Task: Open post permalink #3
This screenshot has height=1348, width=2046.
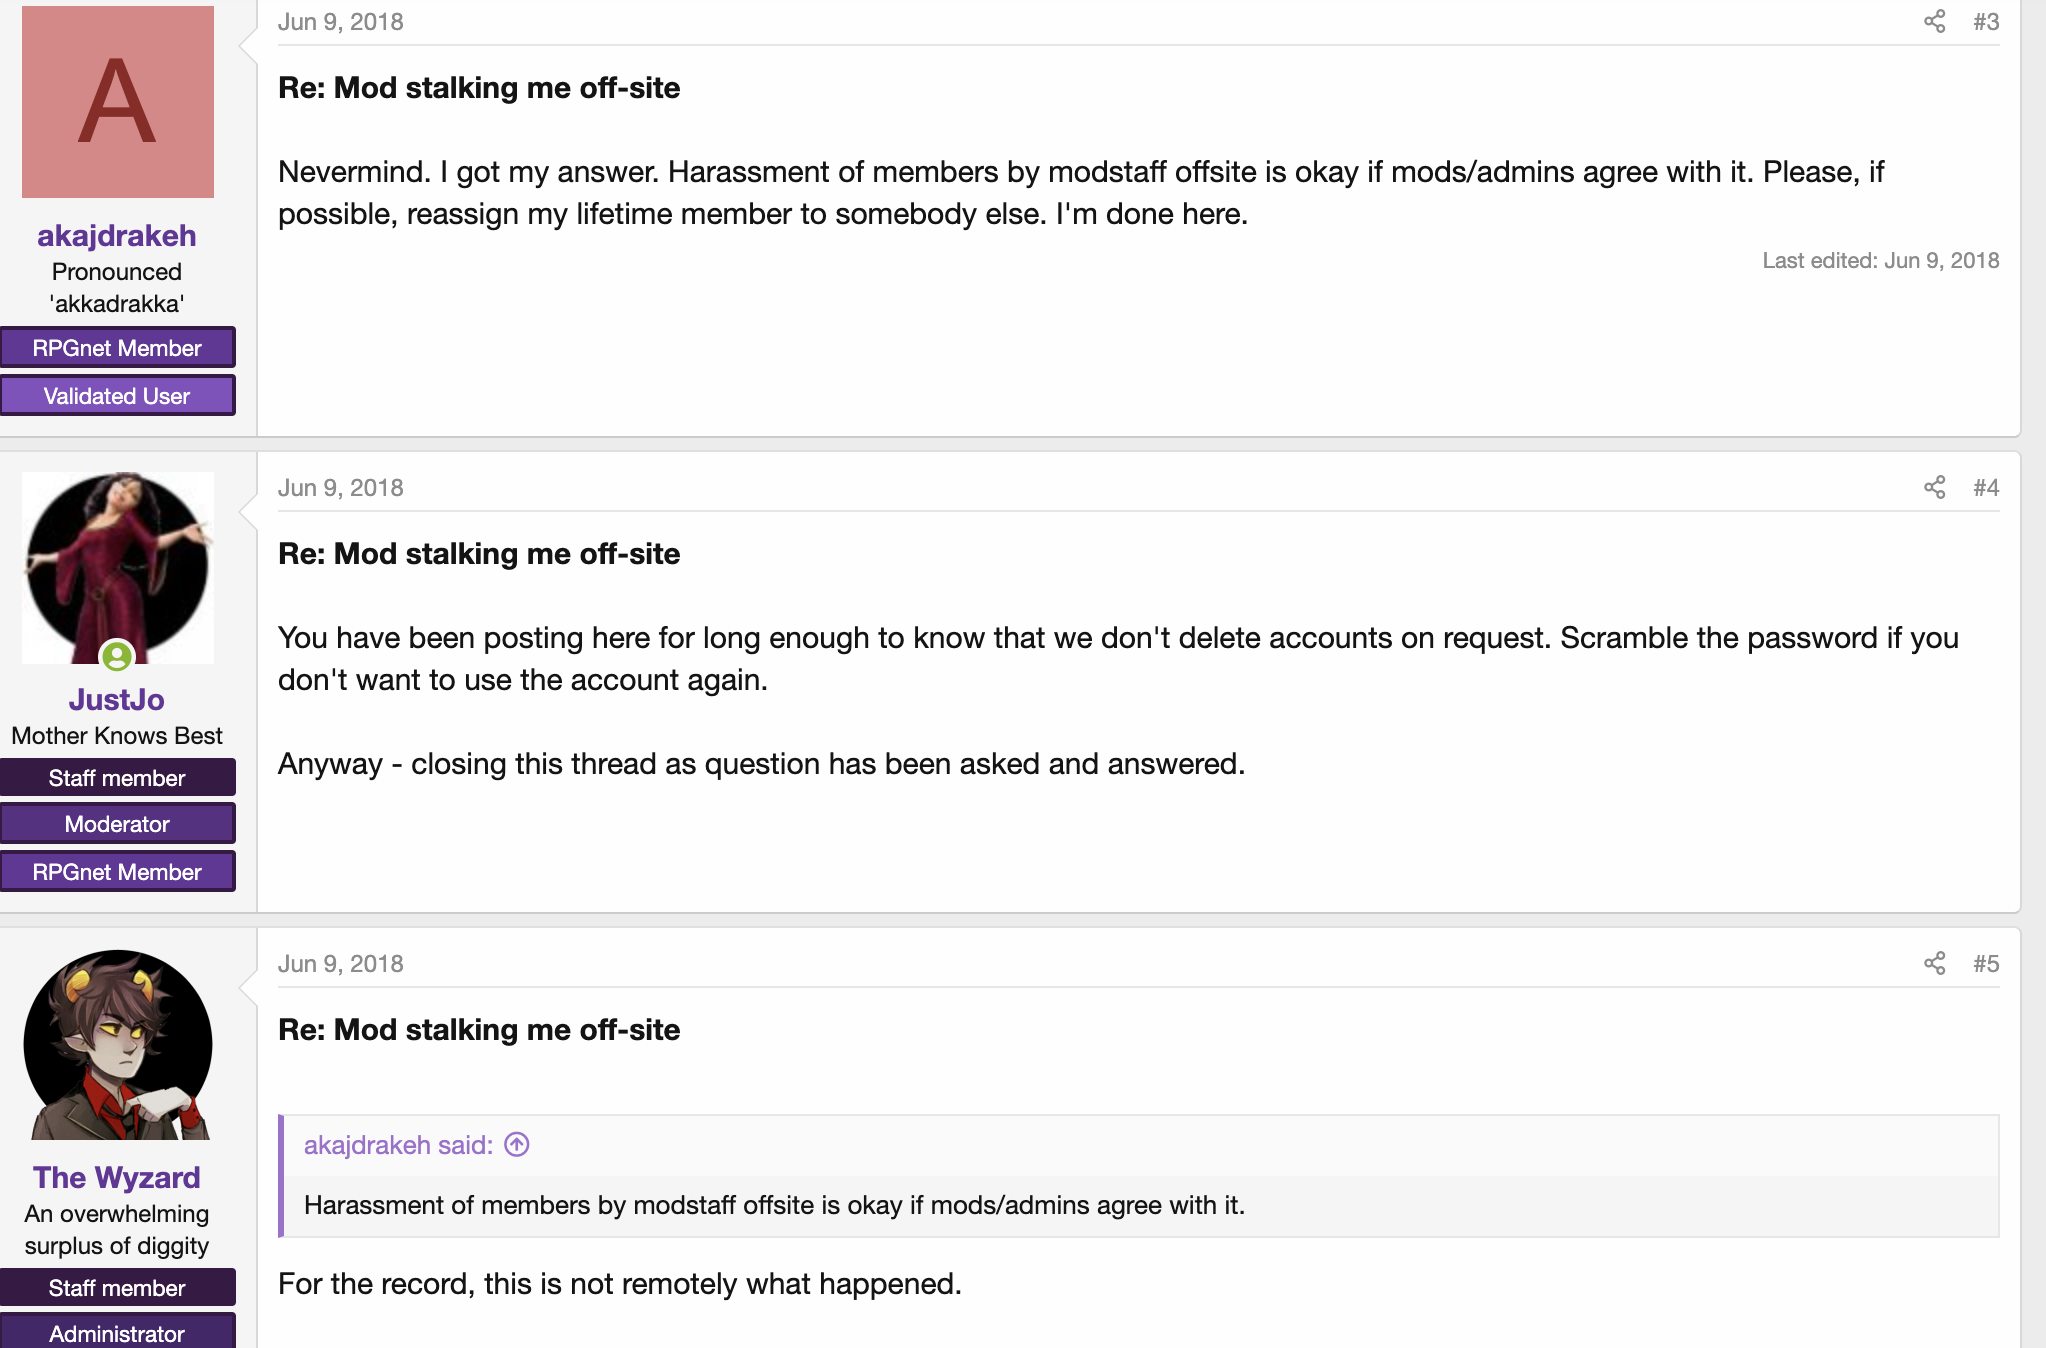Action: pyautogui.click(x=1985, y=22)
